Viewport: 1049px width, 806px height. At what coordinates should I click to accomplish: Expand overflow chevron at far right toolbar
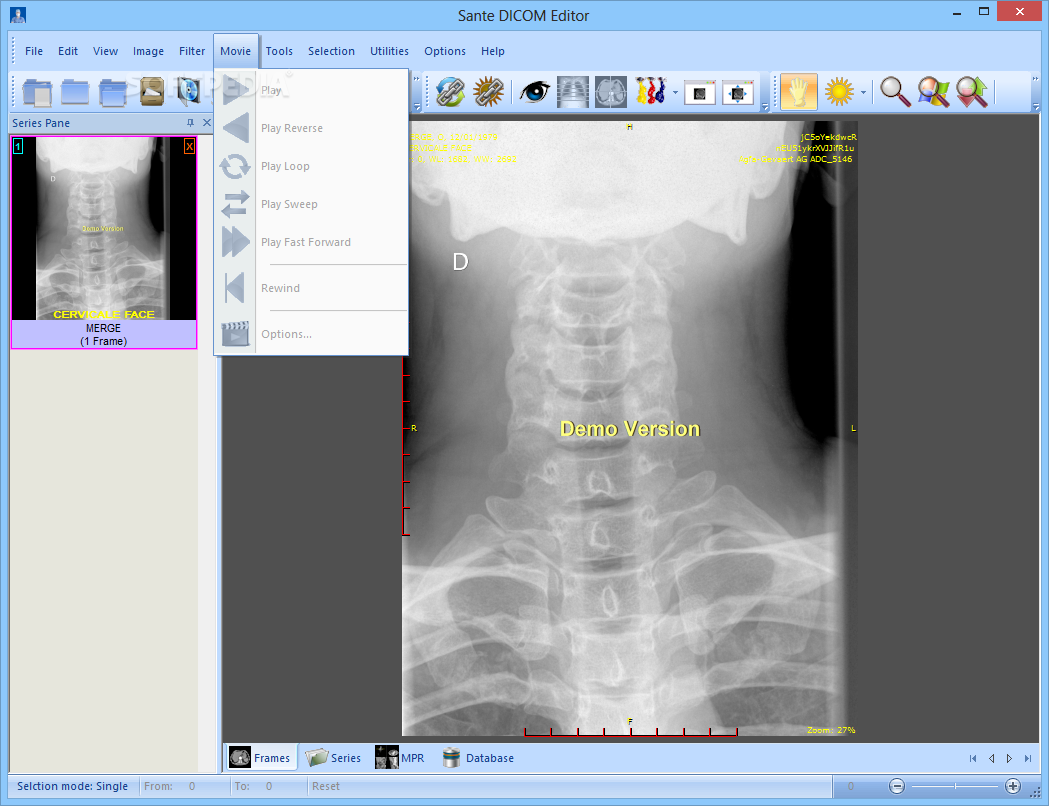click(1036, 92)
